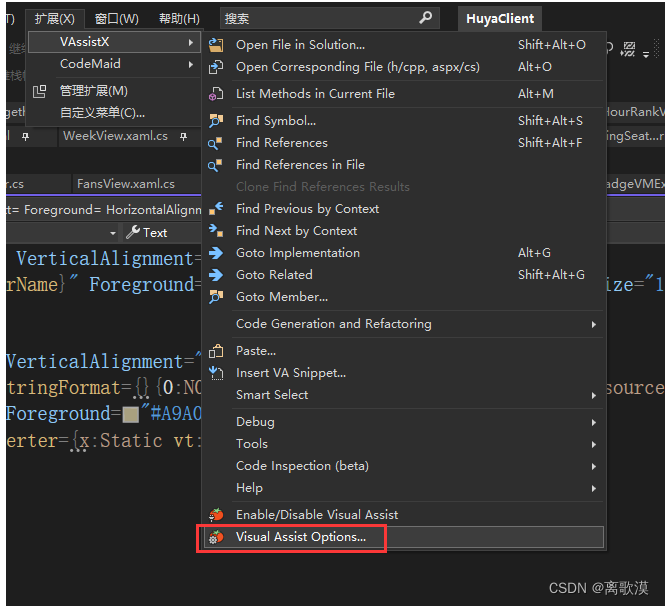
Task: Choose Find Previous by Context
Action: pyautogui.click(x=404, y=209)
